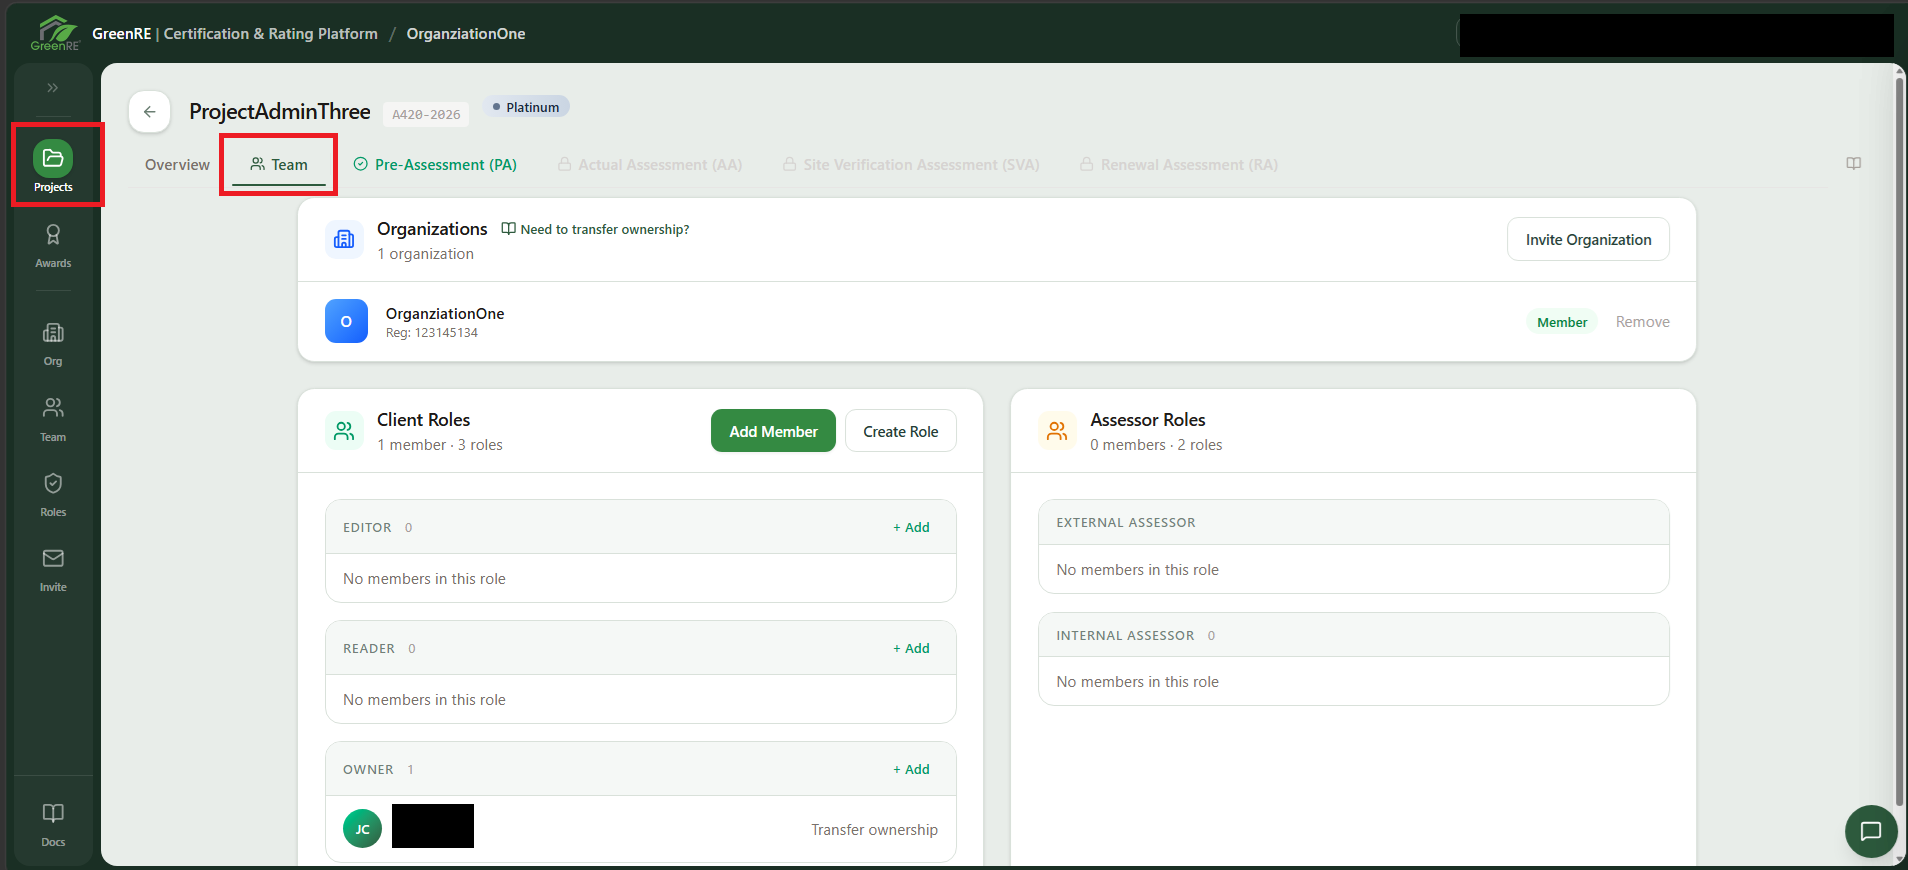
Task: Select the Team tab
Action: 279,165
